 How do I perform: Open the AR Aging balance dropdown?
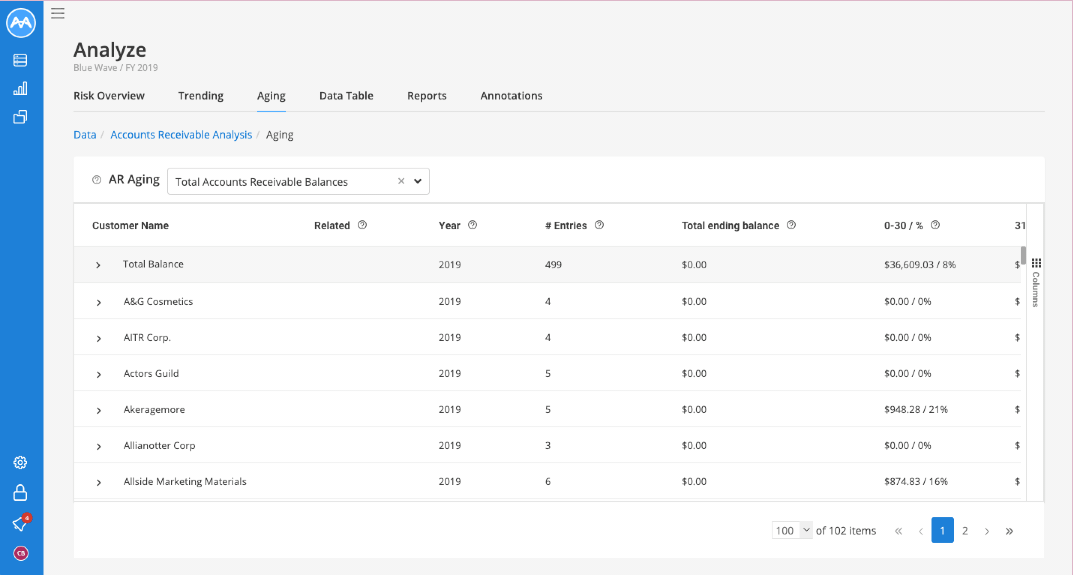(x=417, y=181)
